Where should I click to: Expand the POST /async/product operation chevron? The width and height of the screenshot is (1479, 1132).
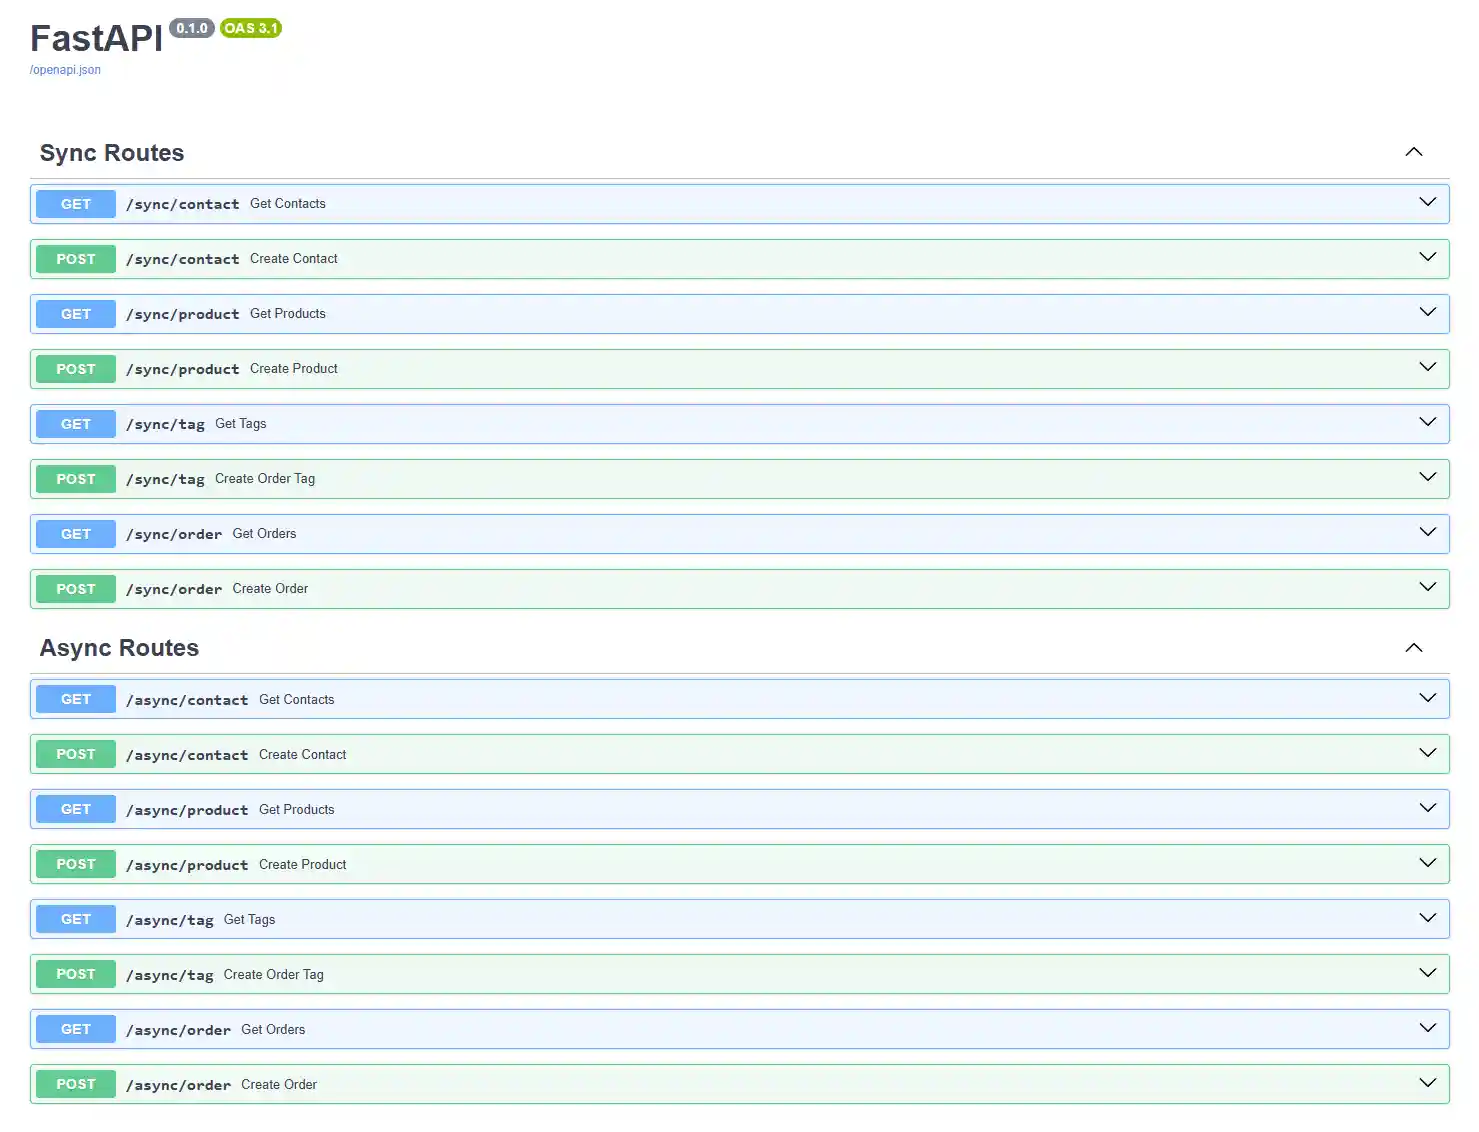click(1427, 862)
